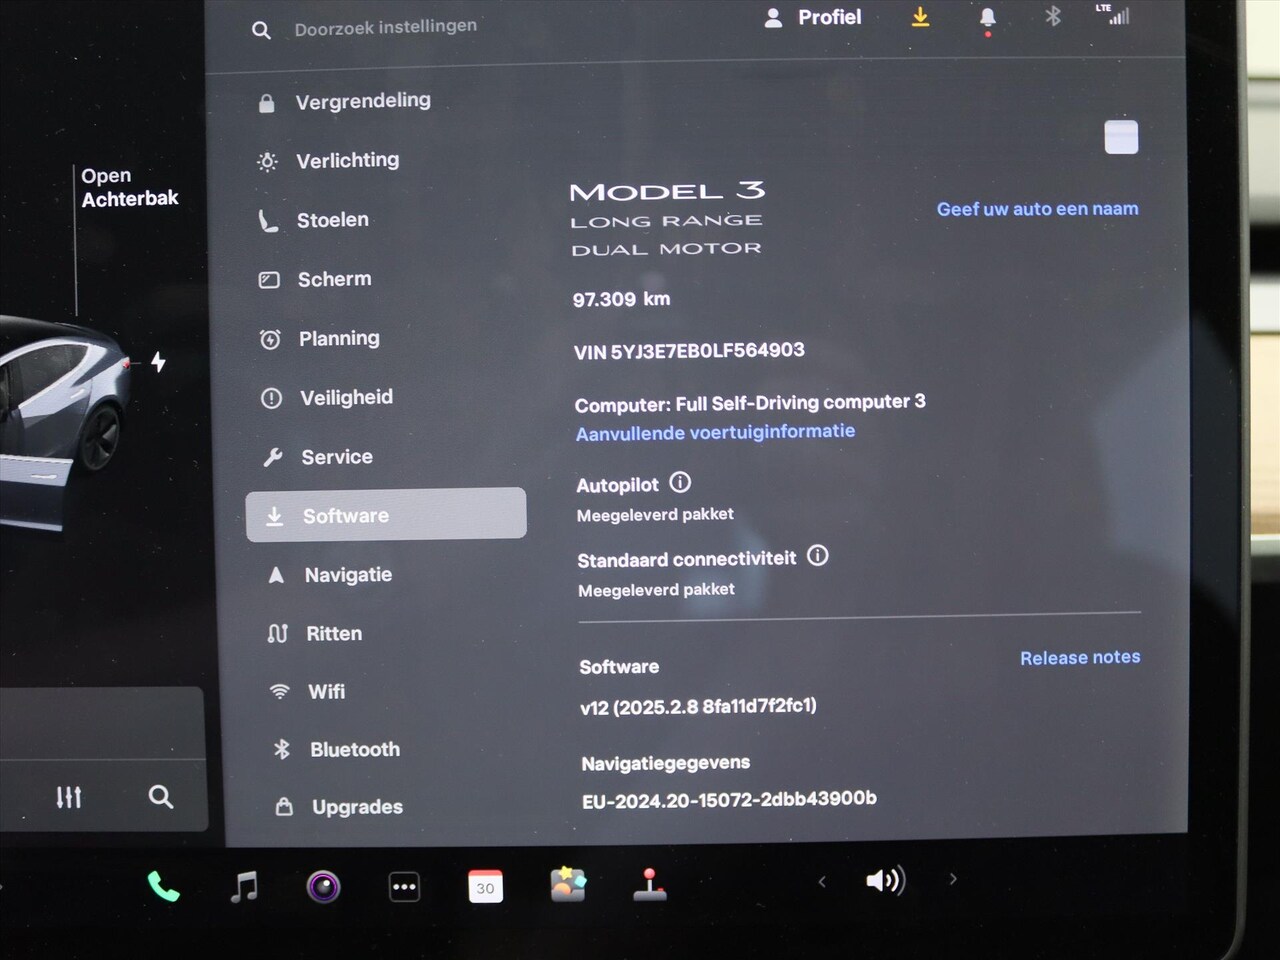Increase volume with right chevron
This screenshot has width=1280, height=960.
click(953, 879)
